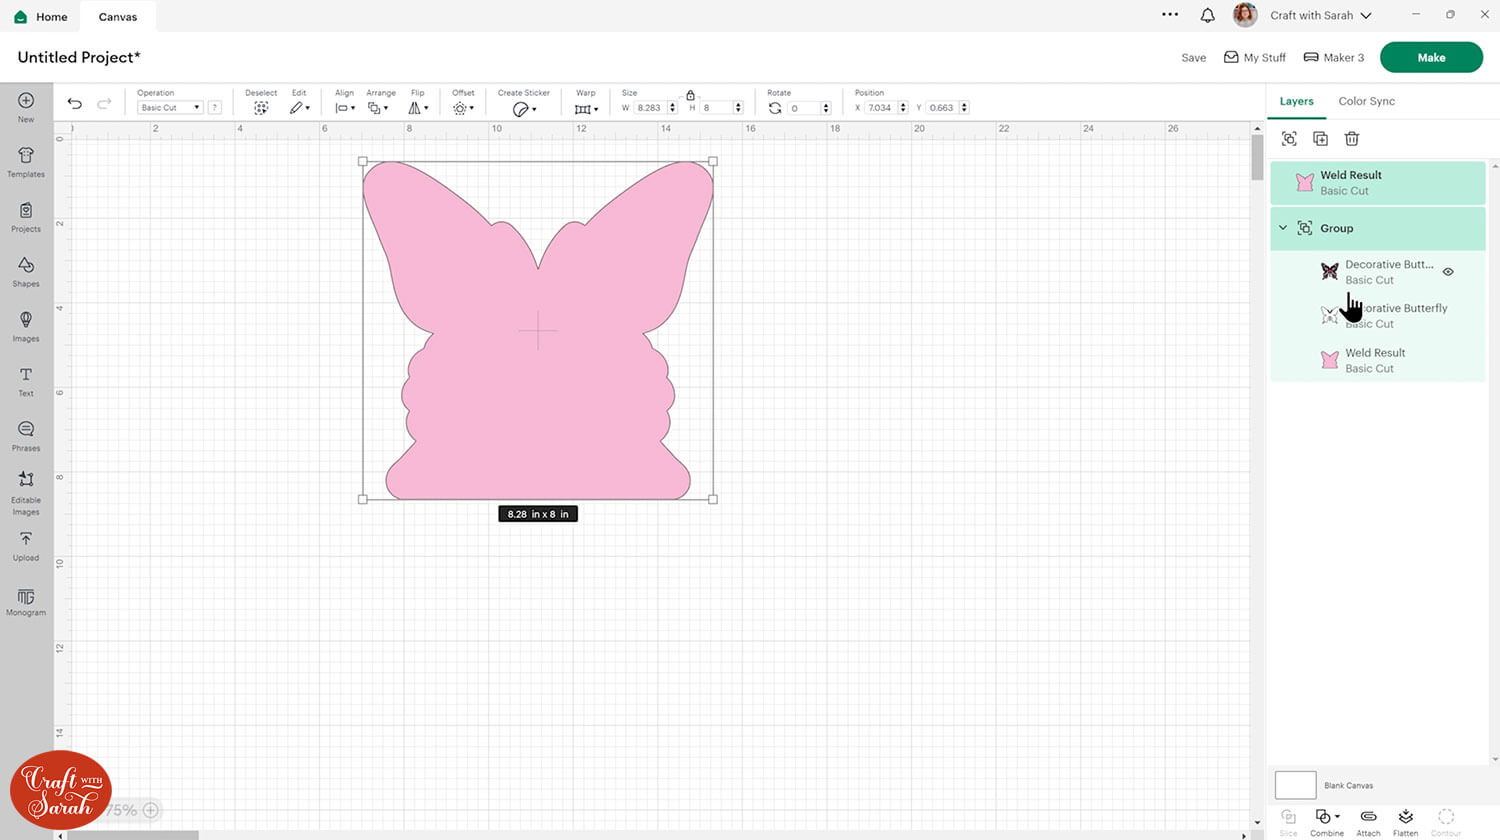The width and height of the screenshot is (1500, 840).
Task: Switch to the Color Sync tab
Action: [1366, 101]
